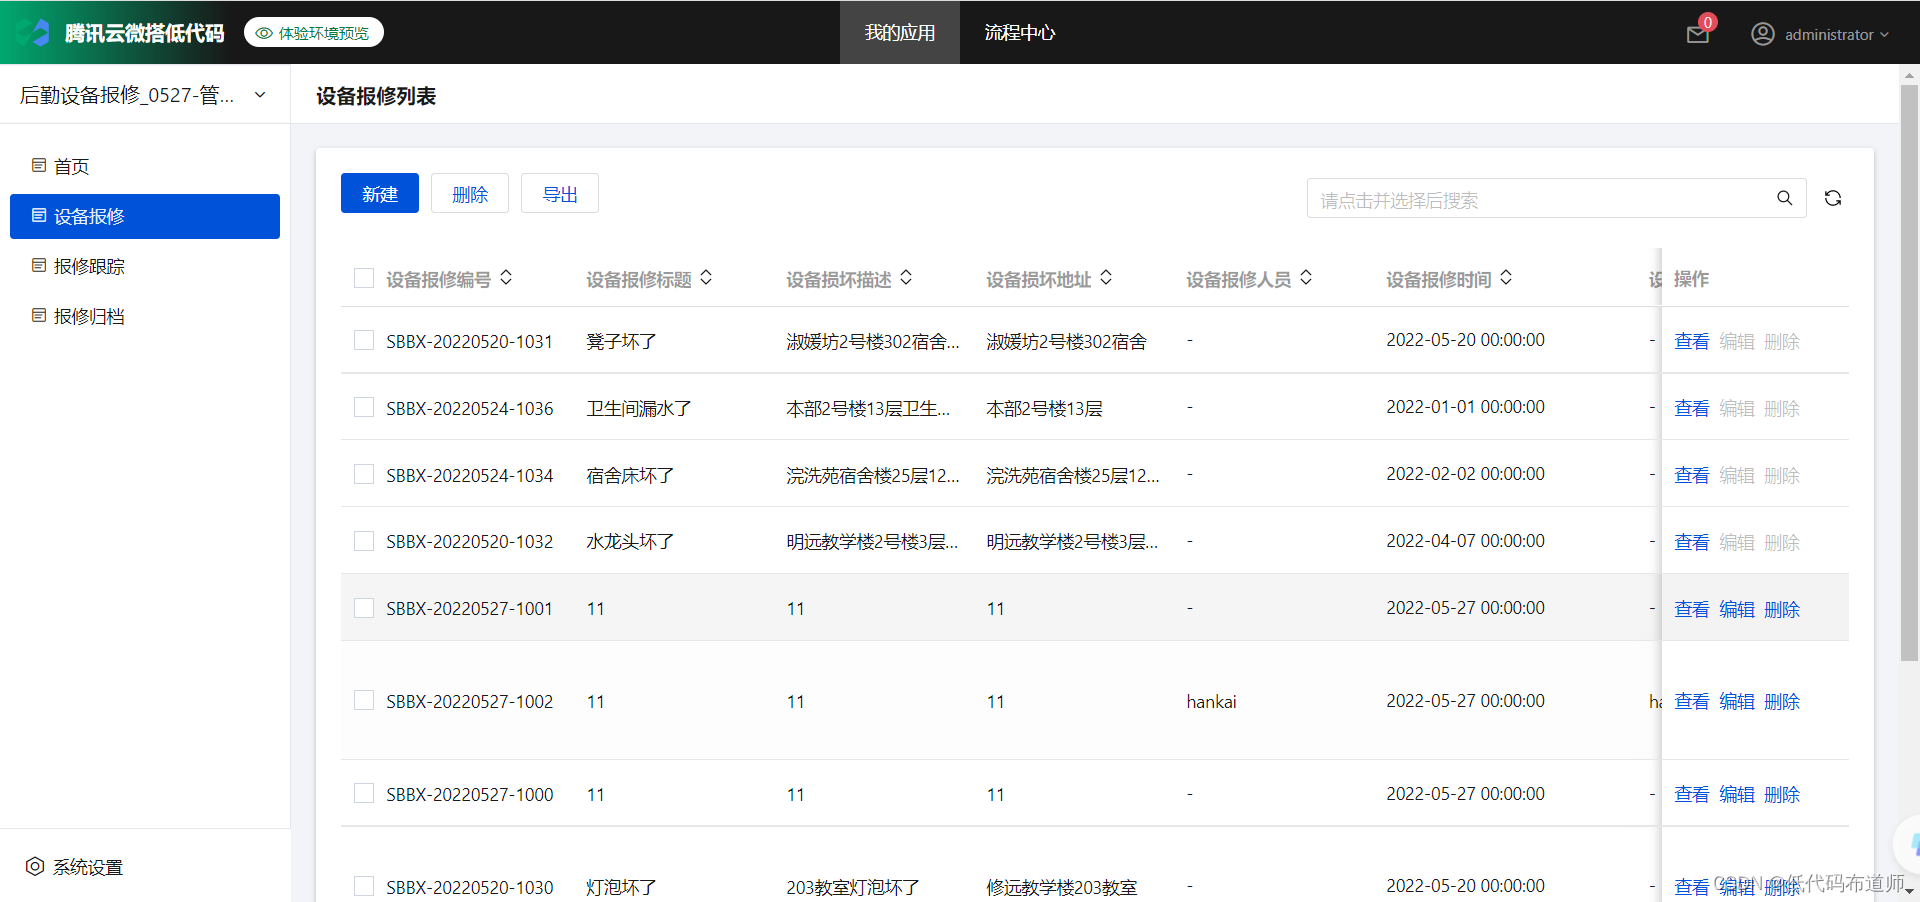Sort by 设备报修人员 column
Screen dimensions: 1920x902
pos(1306,278)
